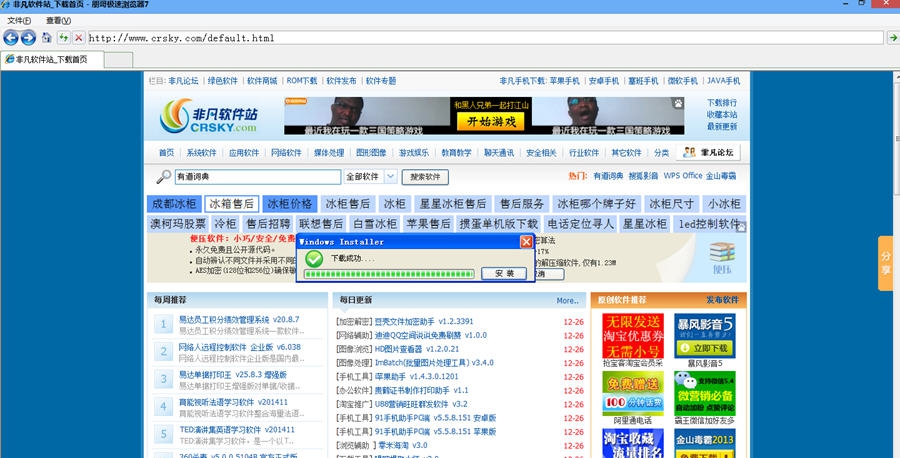Open 系统软件 navigation item
The height and width of the screenshot is (458, 900).
[201, 153]
